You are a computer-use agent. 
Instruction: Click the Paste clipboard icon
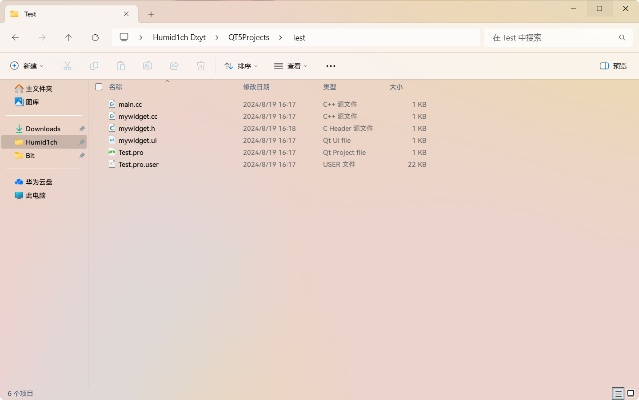[x=121, y=66]
